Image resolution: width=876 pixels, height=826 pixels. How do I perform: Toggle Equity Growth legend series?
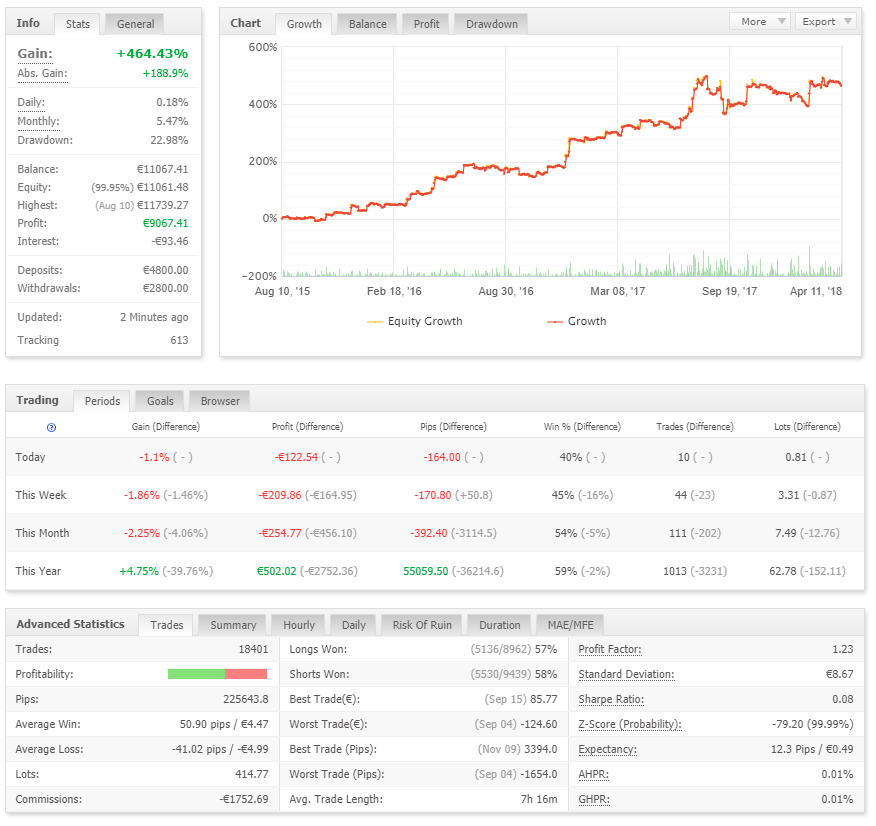coord(415,321)
